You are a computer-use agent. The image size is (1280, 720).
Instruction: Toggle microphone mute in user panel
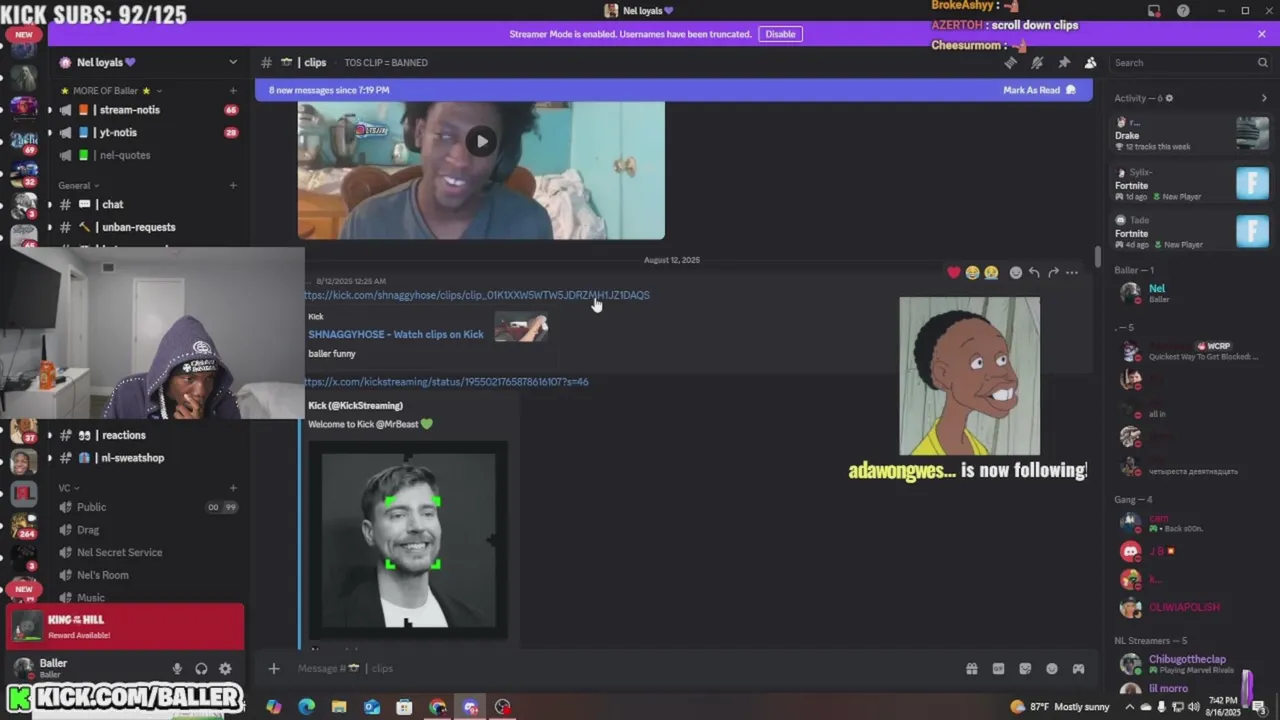[177, 669]
